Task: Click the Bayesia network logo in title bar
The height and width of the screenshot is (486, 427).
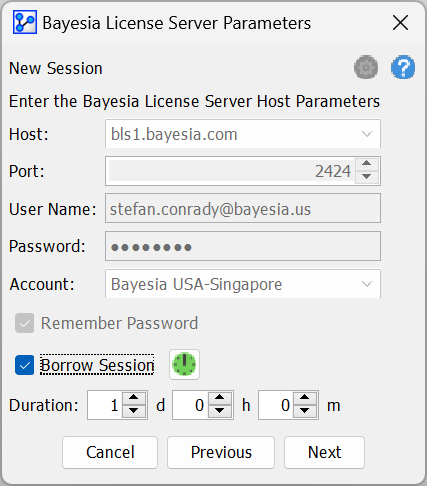Action: (x=25, y=22)
